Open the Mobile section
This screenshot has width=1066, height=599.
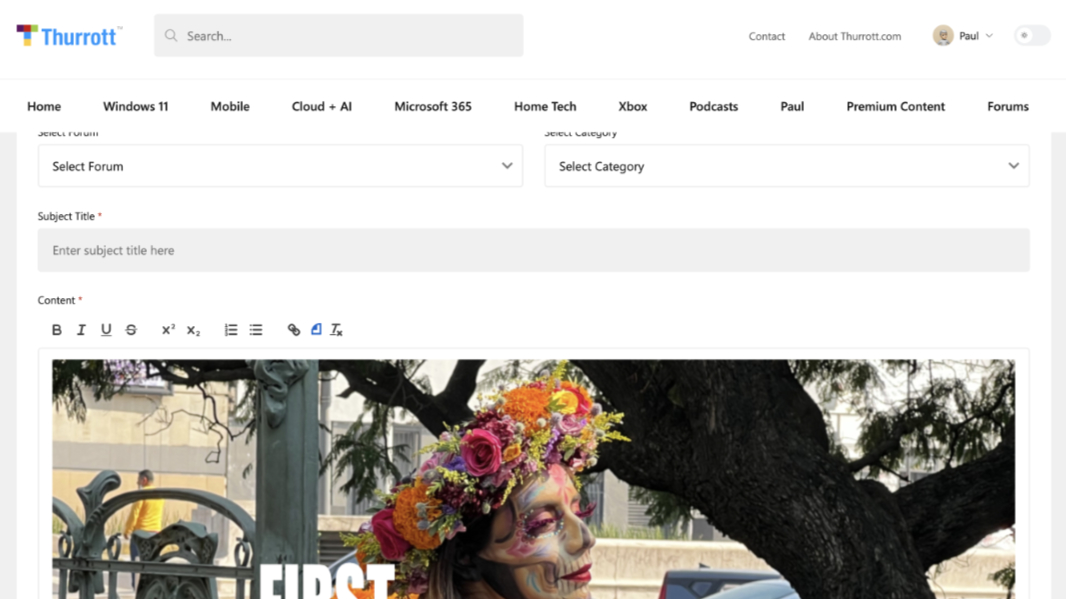click(230, 106)
